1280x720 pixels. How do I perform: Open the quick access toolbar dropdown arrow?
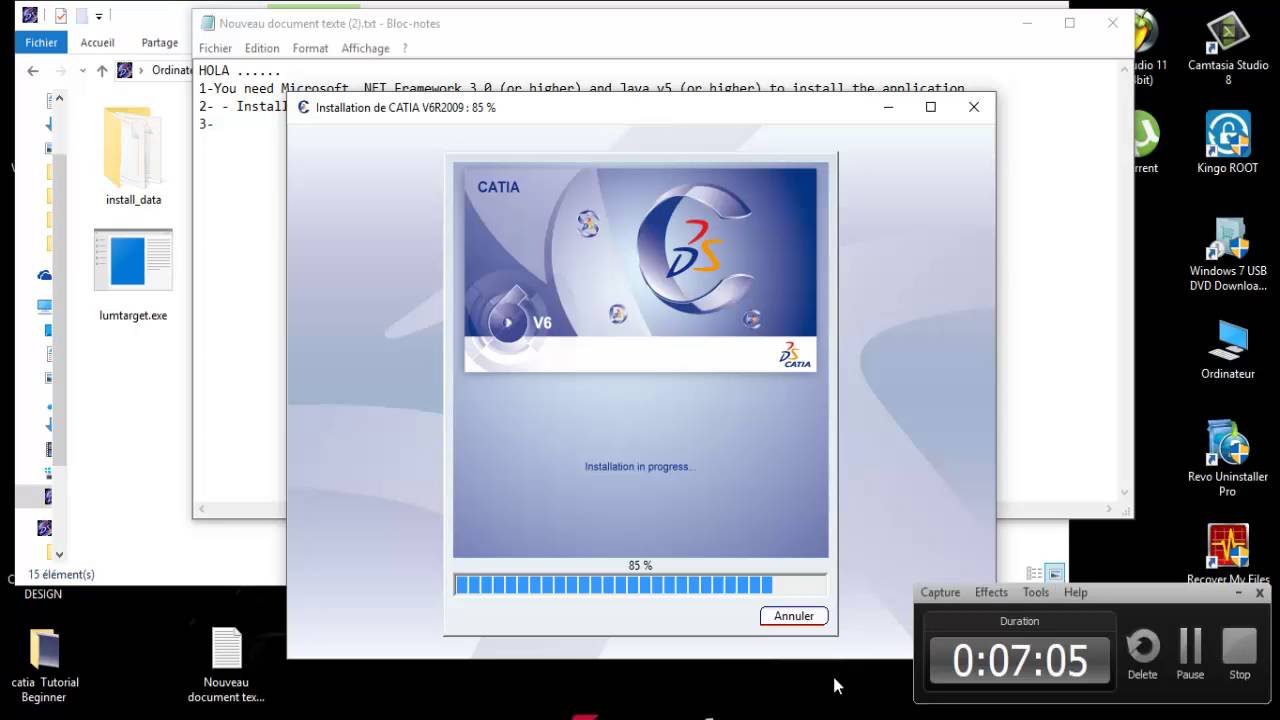(x=99, y=16)
